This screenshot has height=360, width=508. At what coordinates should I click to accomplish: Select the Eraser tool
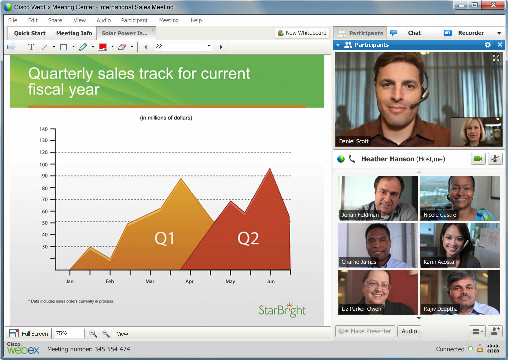pos(122,47)
